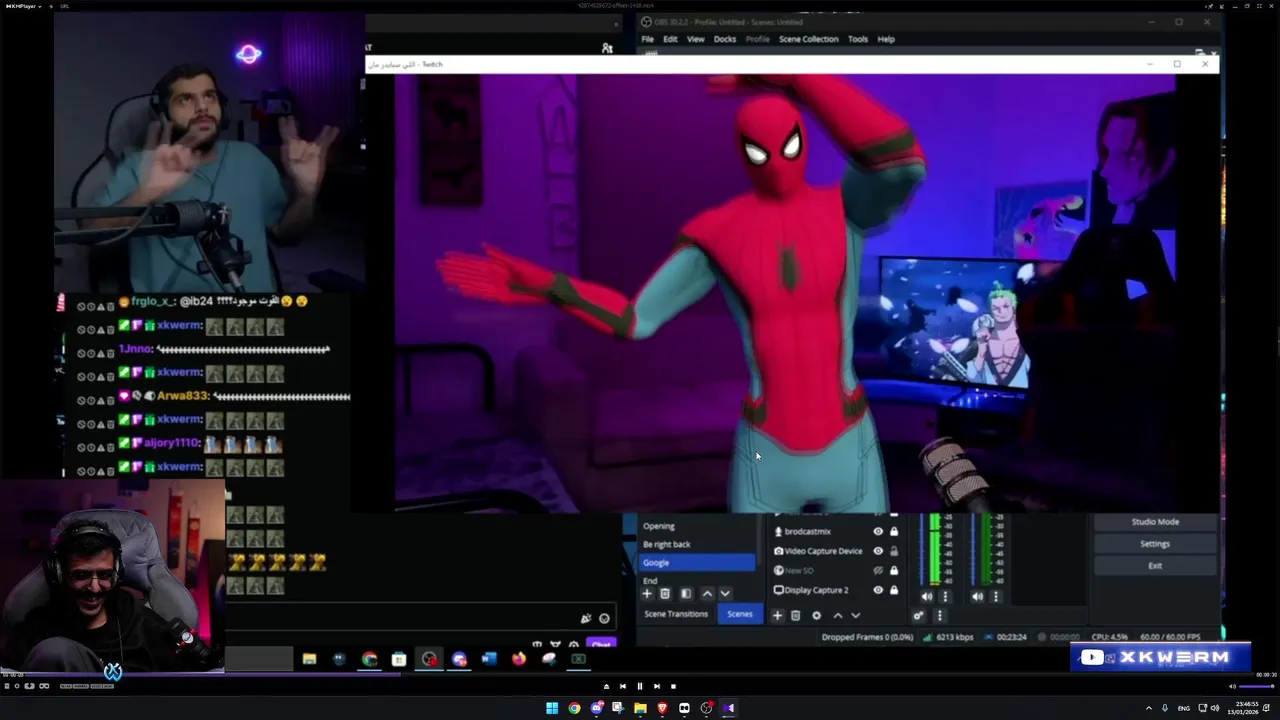Skip to previous item in media player

tap(622, 686)
